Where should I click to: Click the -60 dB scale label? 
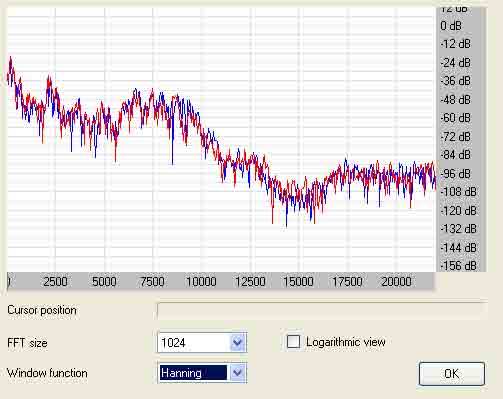pos(455,118)
